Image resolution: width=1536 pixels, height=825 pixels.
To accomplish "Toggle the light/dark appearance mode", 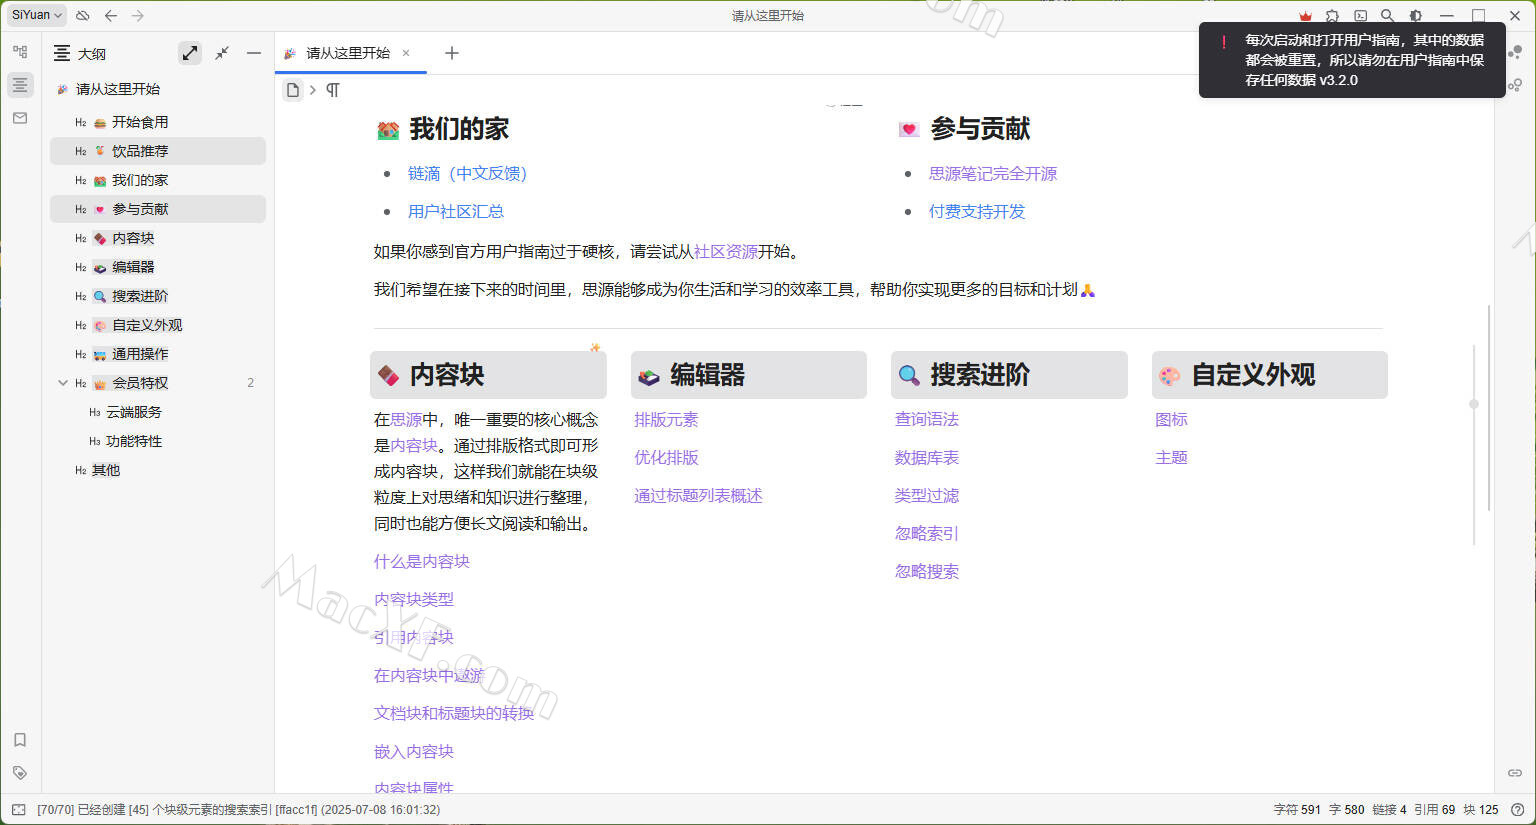I will click(x=1415, y=16).
